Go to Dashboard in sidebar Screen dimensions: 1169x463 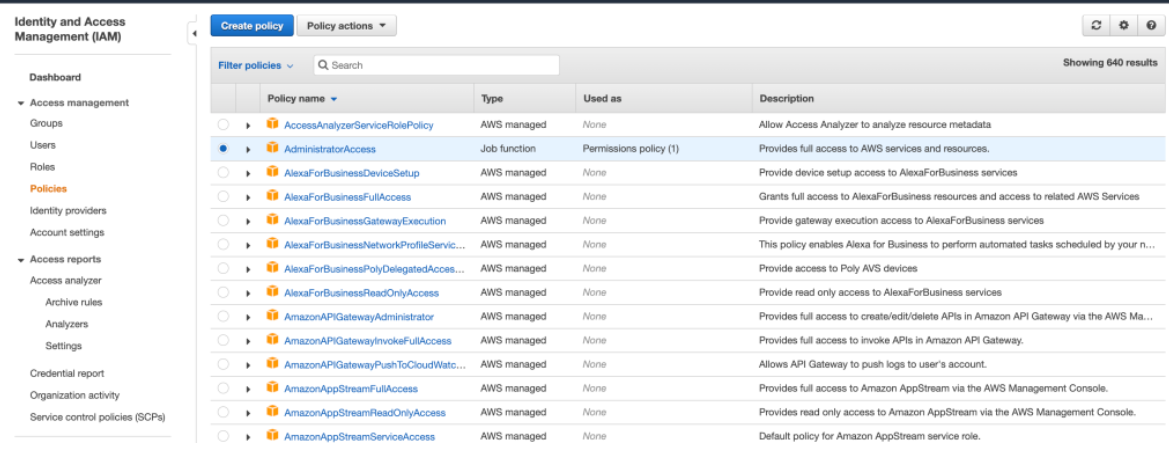tap(55, 77)
